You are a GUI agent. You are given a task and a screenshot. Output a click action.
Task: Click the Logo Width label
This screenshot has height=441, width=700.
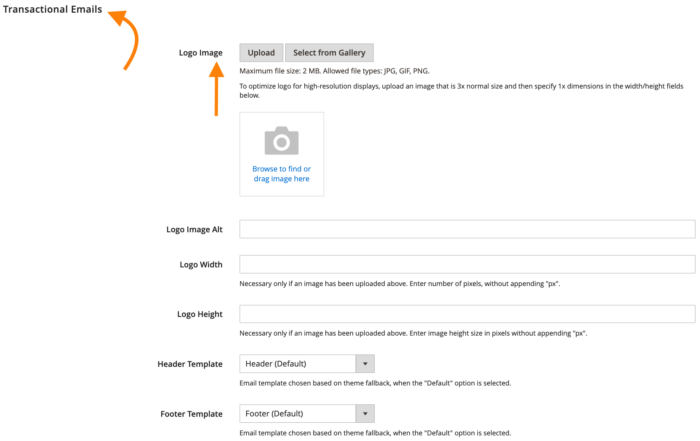[201, 265]
